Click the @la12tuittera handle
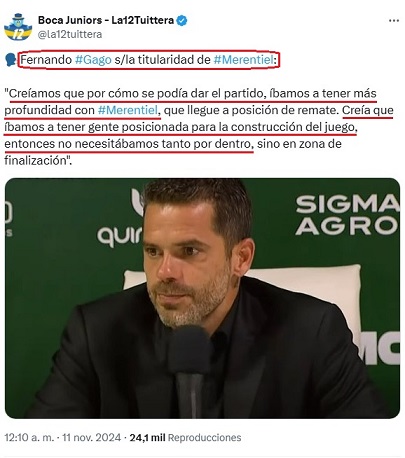405x458 pixels. click(x=70, y=34)
